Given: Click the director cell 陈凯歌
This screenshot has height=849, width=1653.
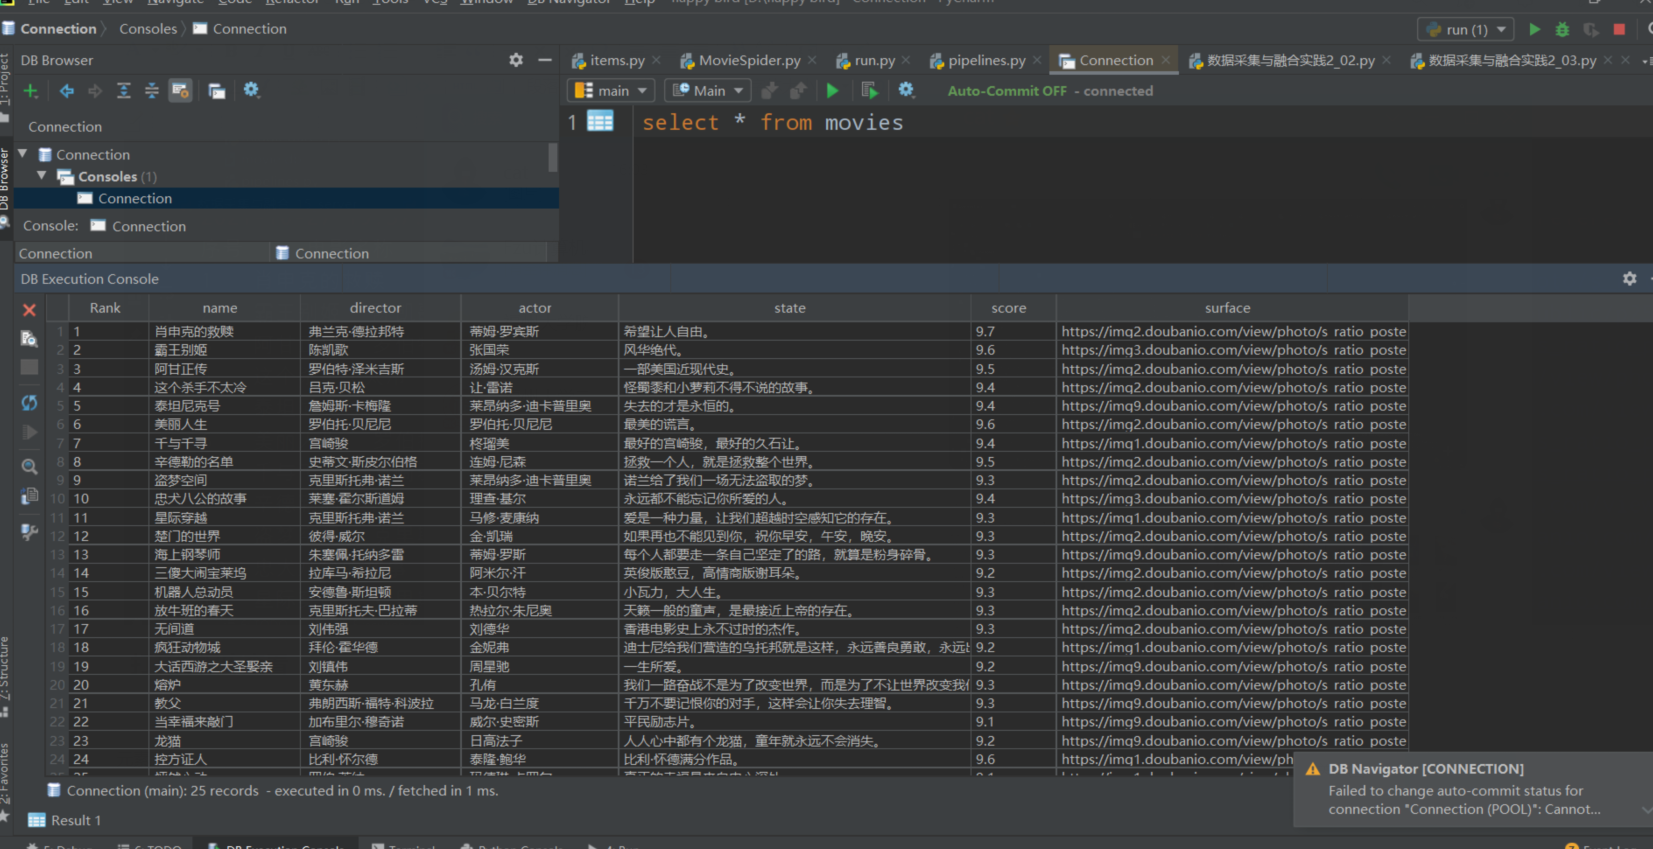Looking at the screenshot, I should [380, 350].
